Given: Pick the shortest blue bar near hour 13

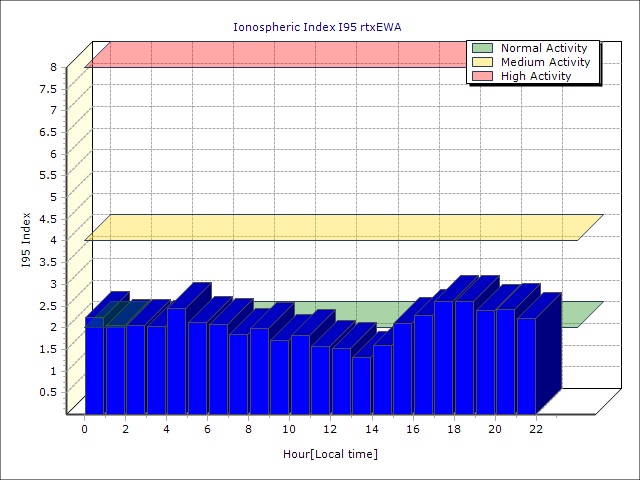Looking at the screenshot, I should pos(361,385).
